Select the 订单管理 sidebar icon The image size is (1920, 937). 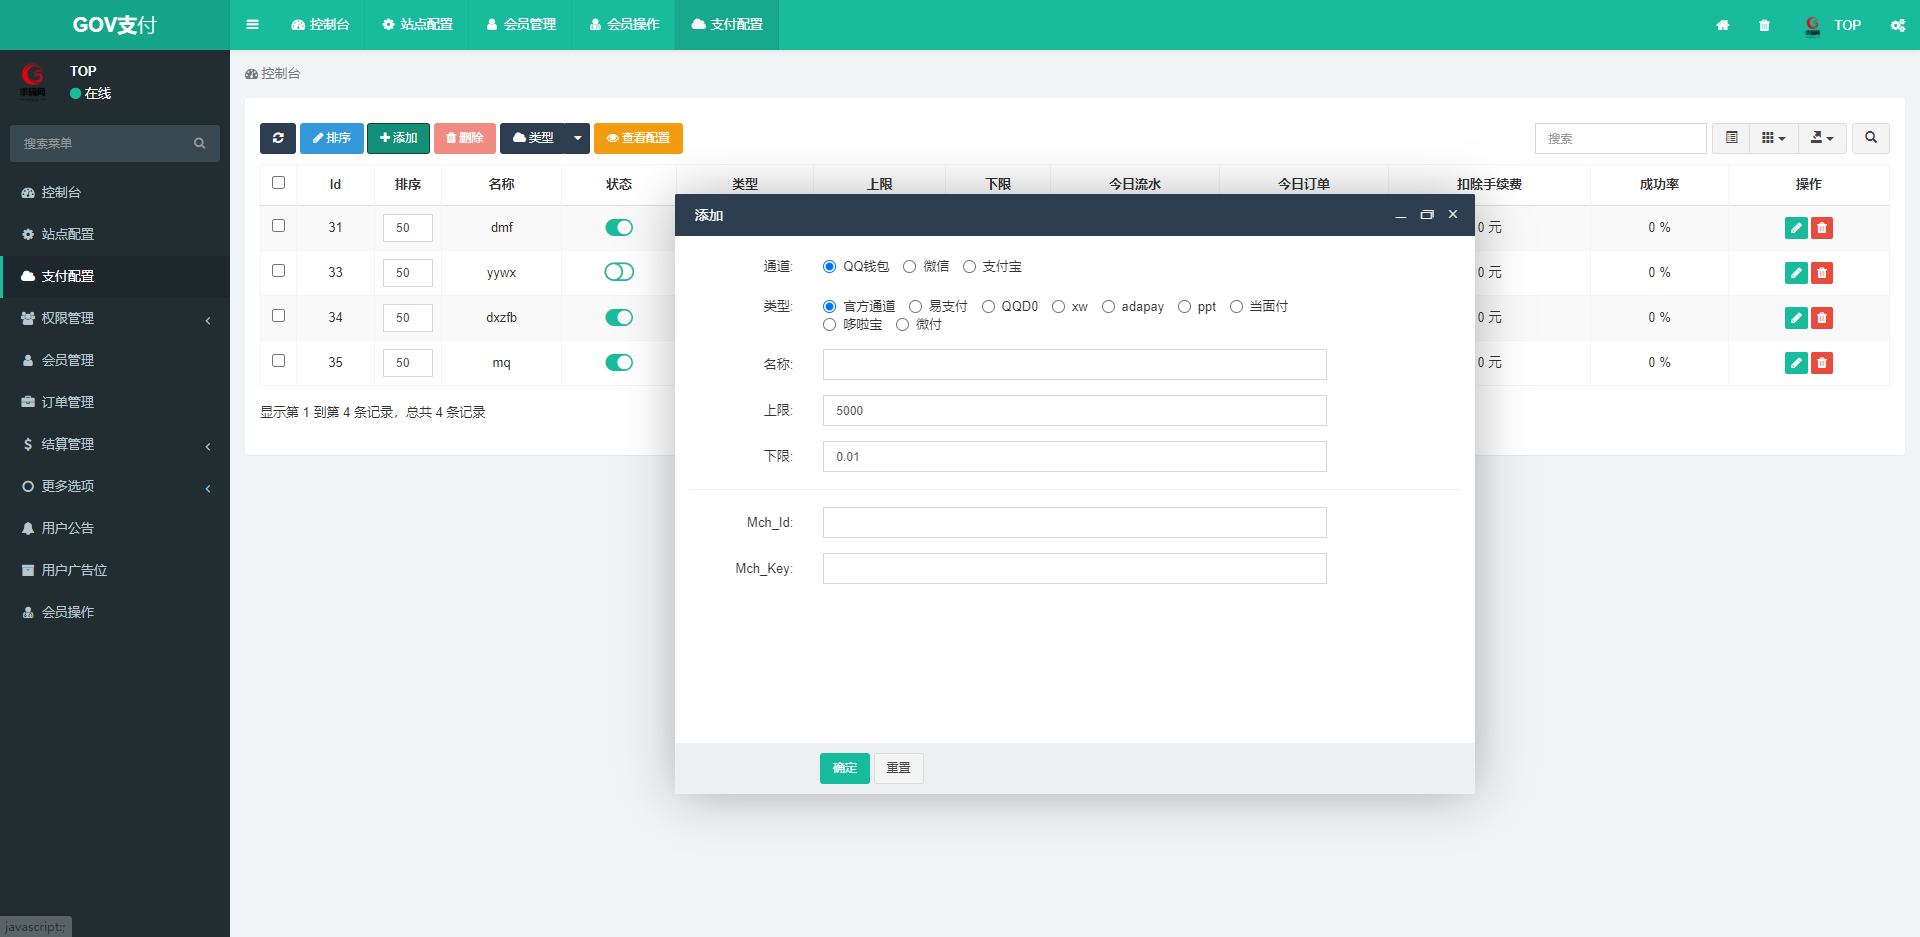pos(28,402)
